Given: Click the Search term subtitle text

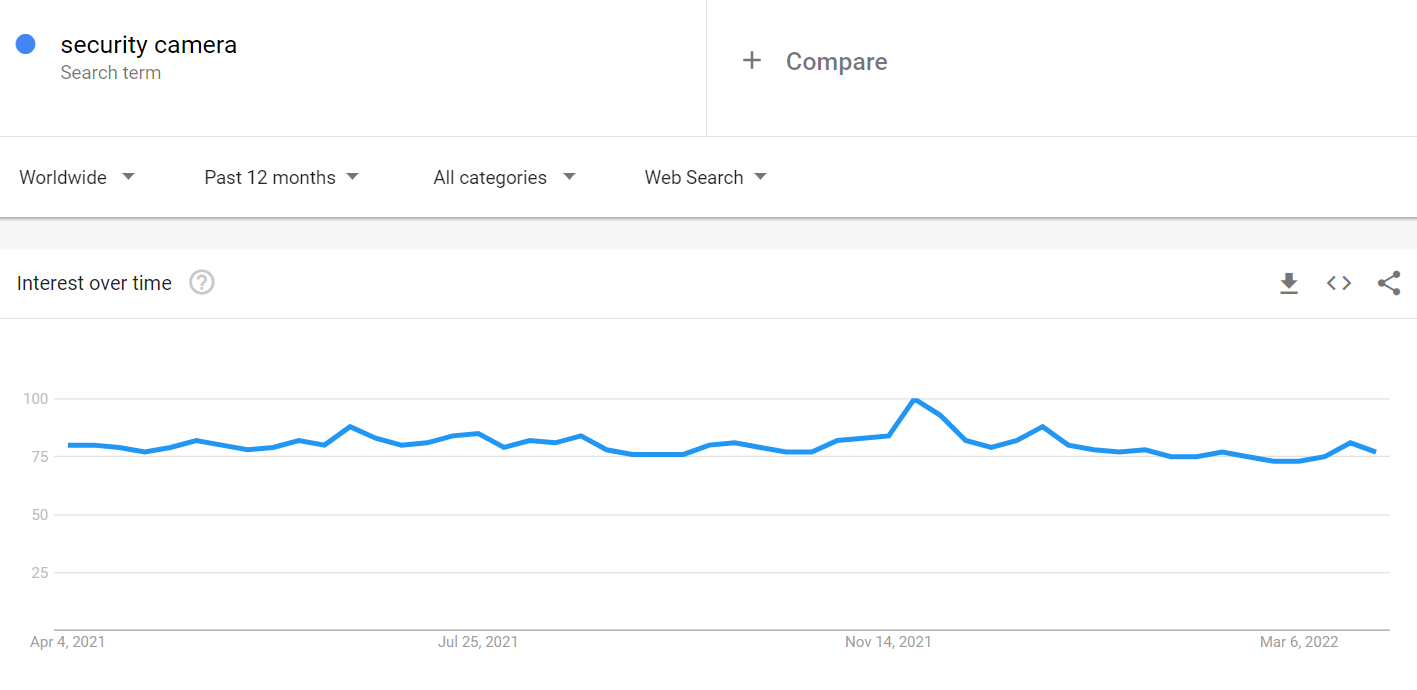Looking at the screenshot, I should tap(111, 73).
